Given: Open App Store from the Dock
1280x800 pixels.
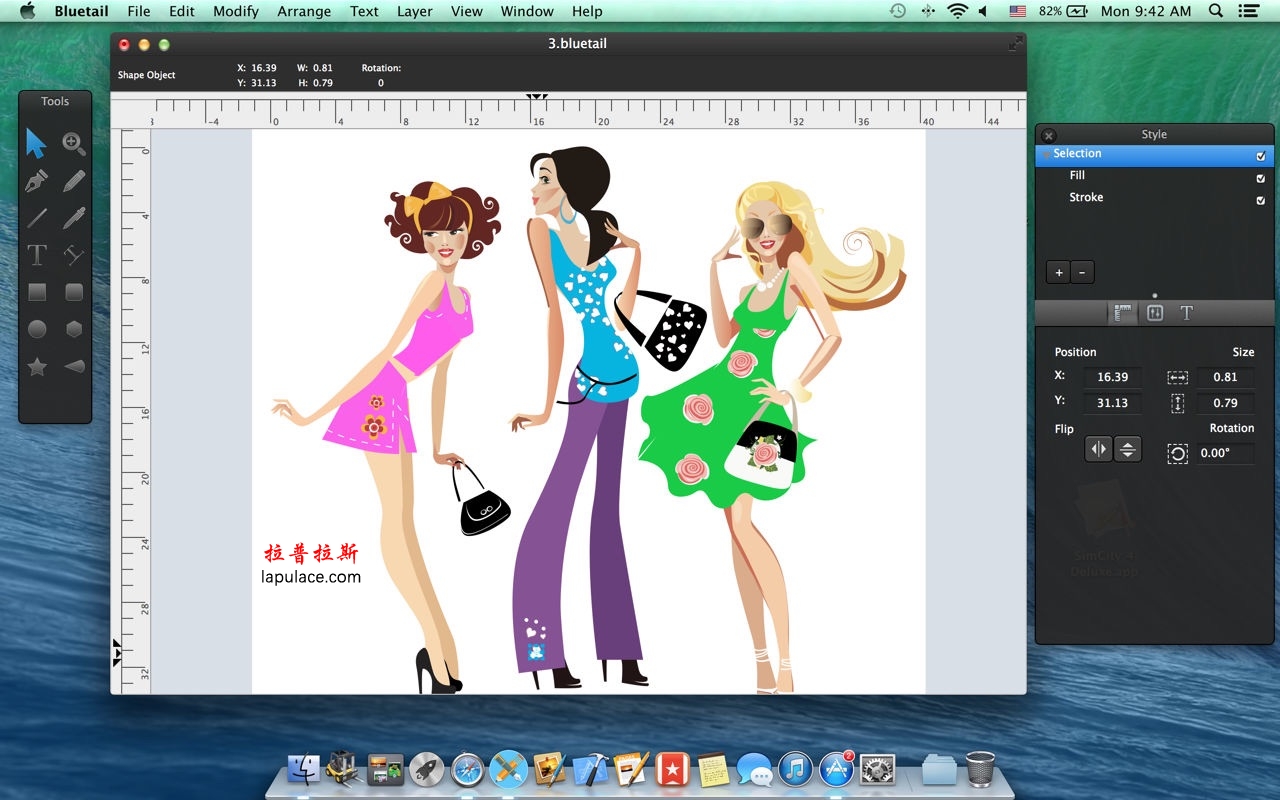Looking at the screenshot, I should [x=836, y=770].
